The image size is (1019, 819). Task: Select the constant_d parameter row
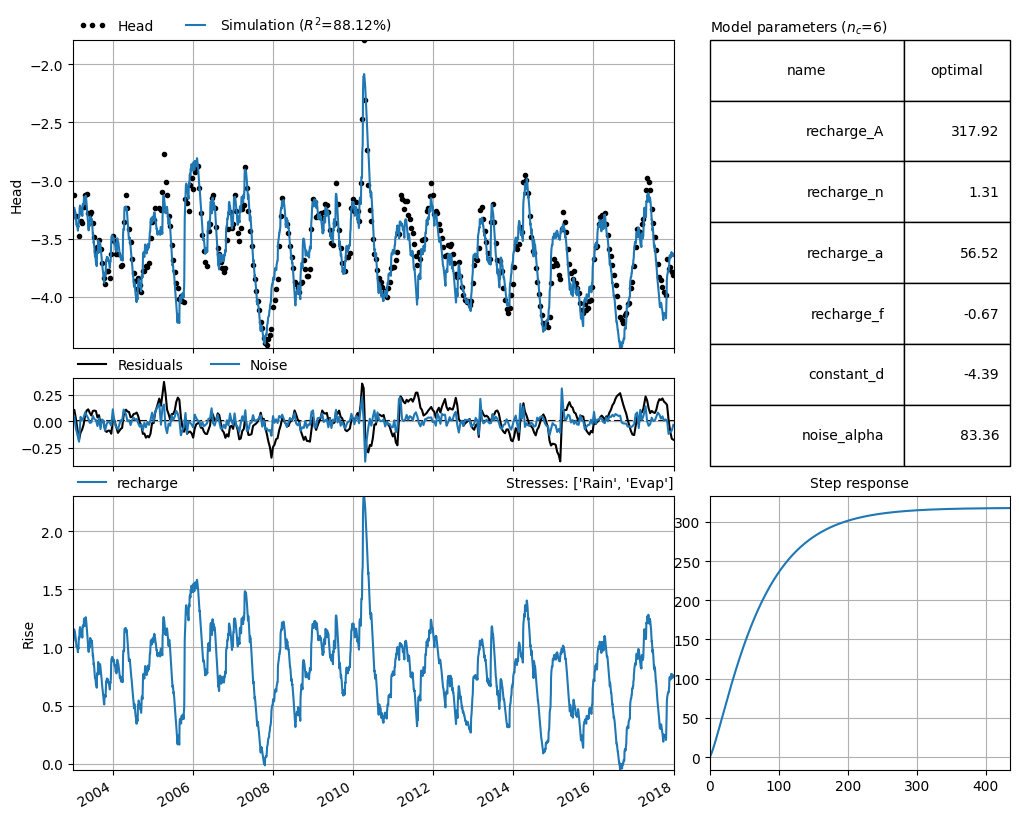[x=860, y=374]
